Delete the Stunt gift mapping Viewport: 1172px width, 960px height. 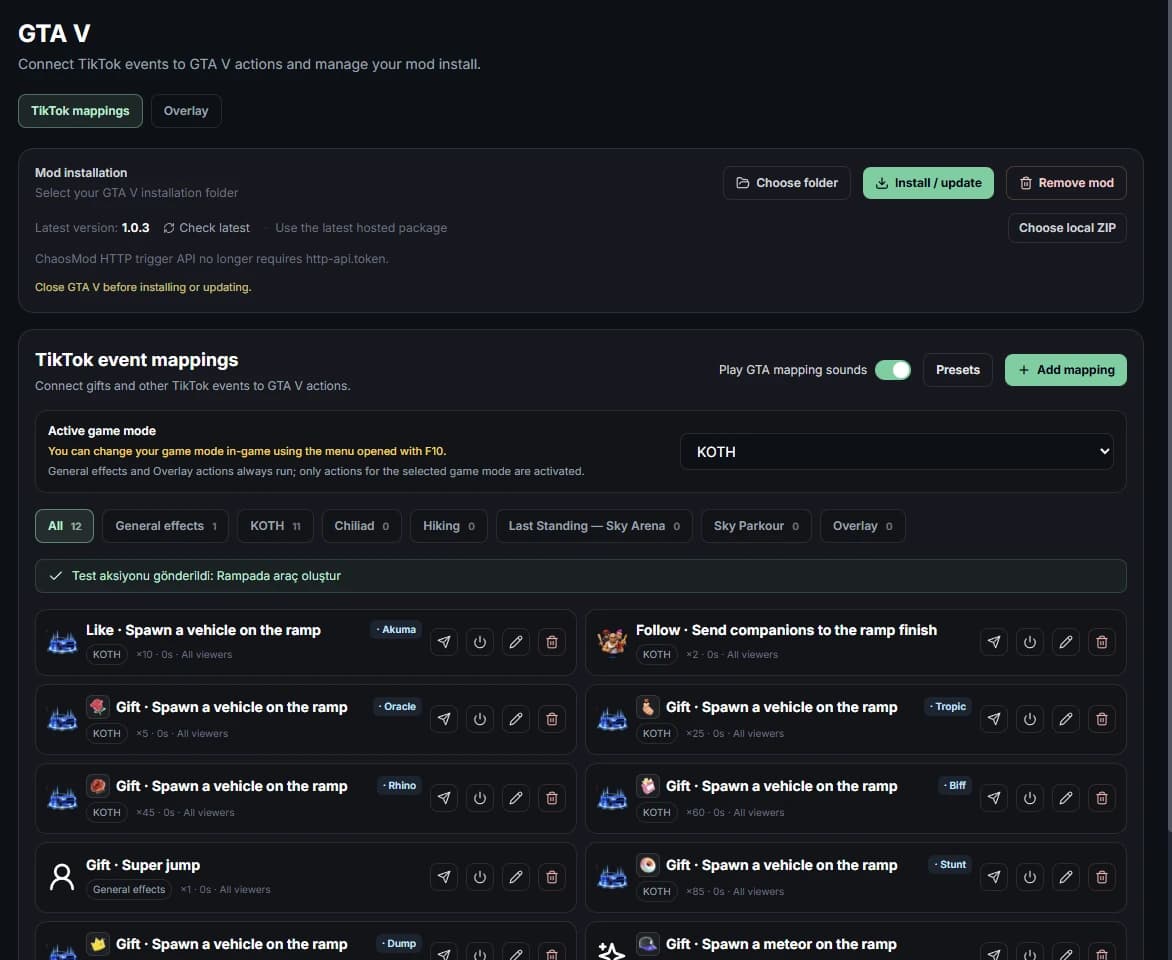tap(1102, 877)
